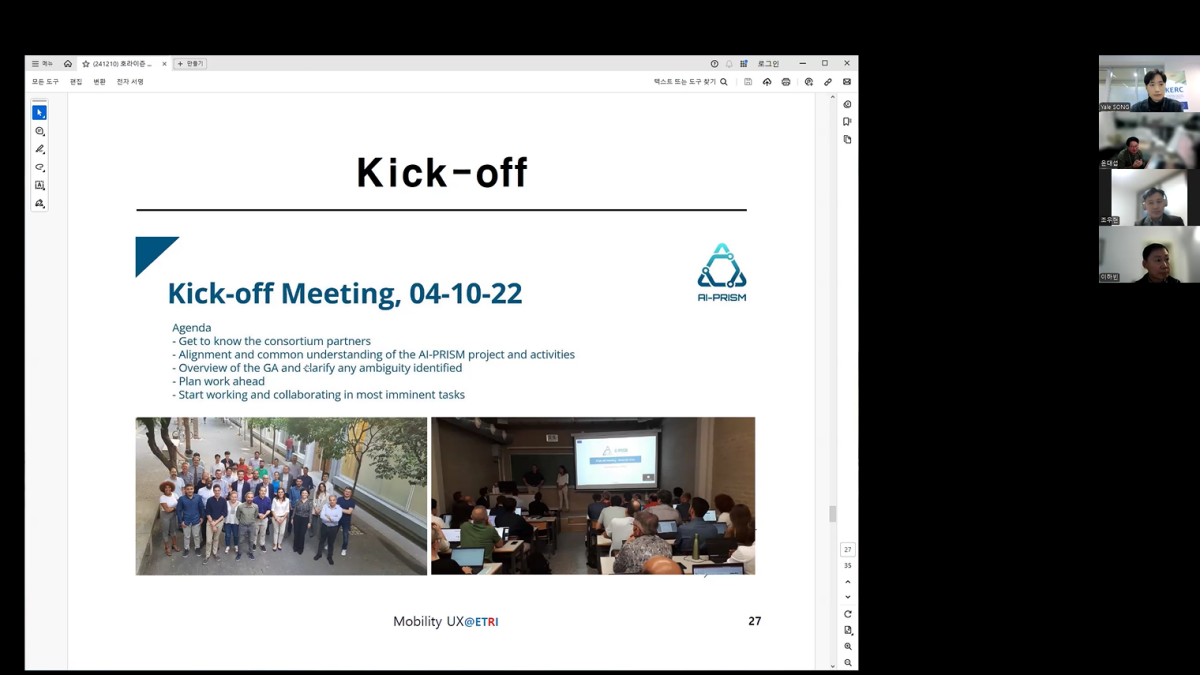
Task: Select the freehand draw tool
Action: pyautogui.click(x=40, y=167)
